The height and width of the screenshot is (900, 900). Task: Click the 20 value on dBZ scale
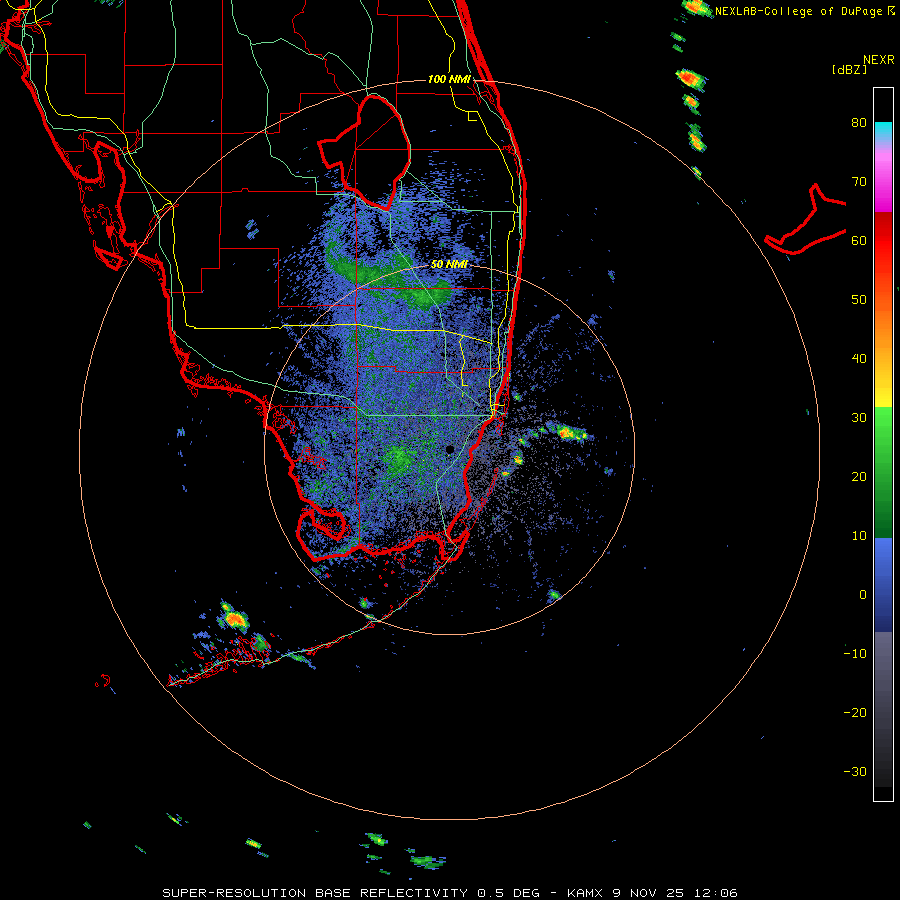click(x=859, y=476)
